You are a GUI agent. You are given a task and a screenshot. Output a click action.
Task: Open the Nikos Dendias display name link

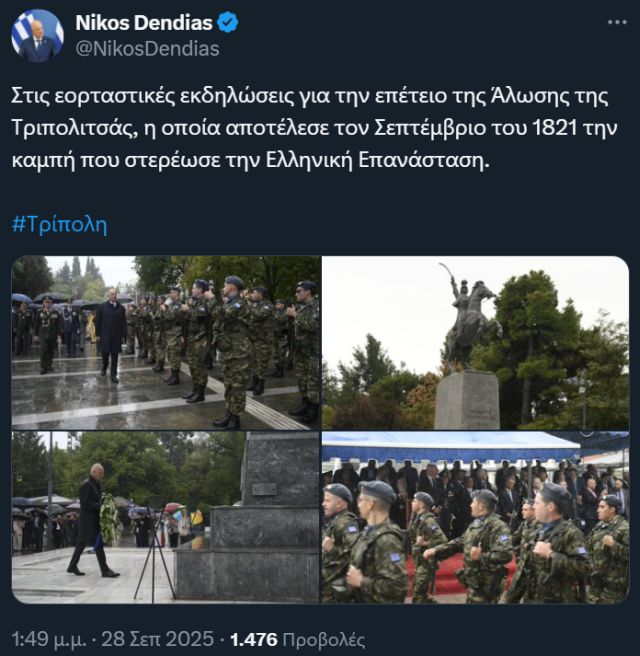click(144, 23)
